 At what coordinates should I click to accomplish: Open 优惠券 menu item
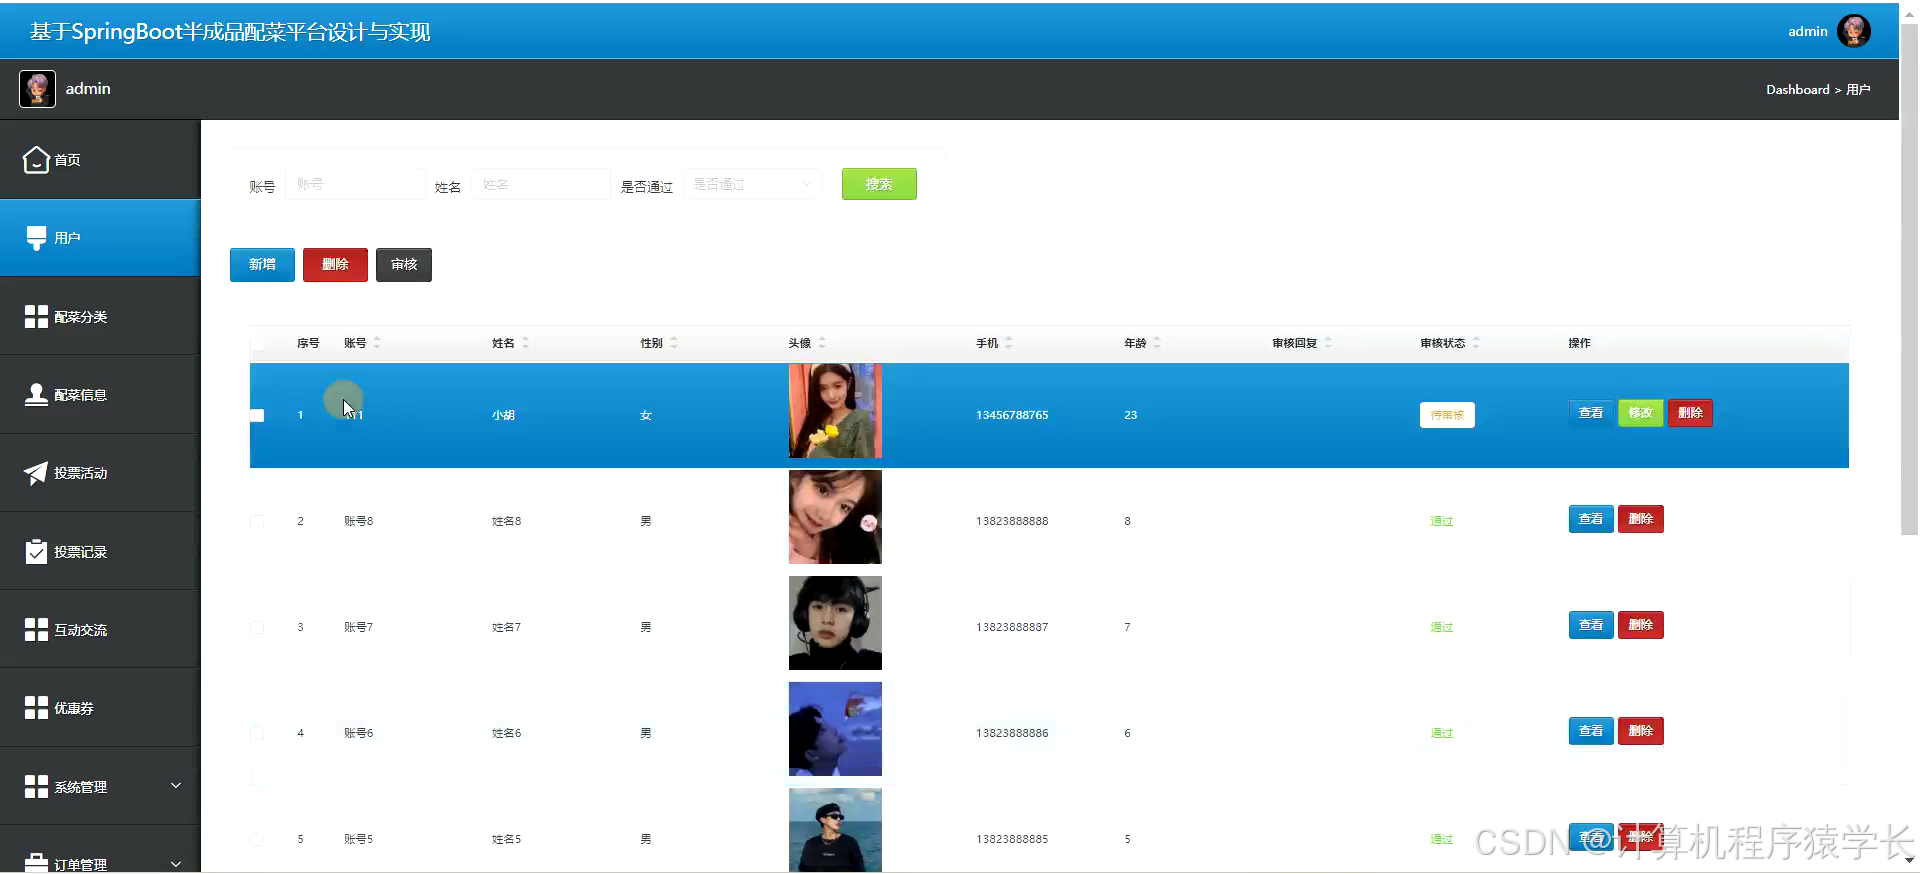coord(100,708)
